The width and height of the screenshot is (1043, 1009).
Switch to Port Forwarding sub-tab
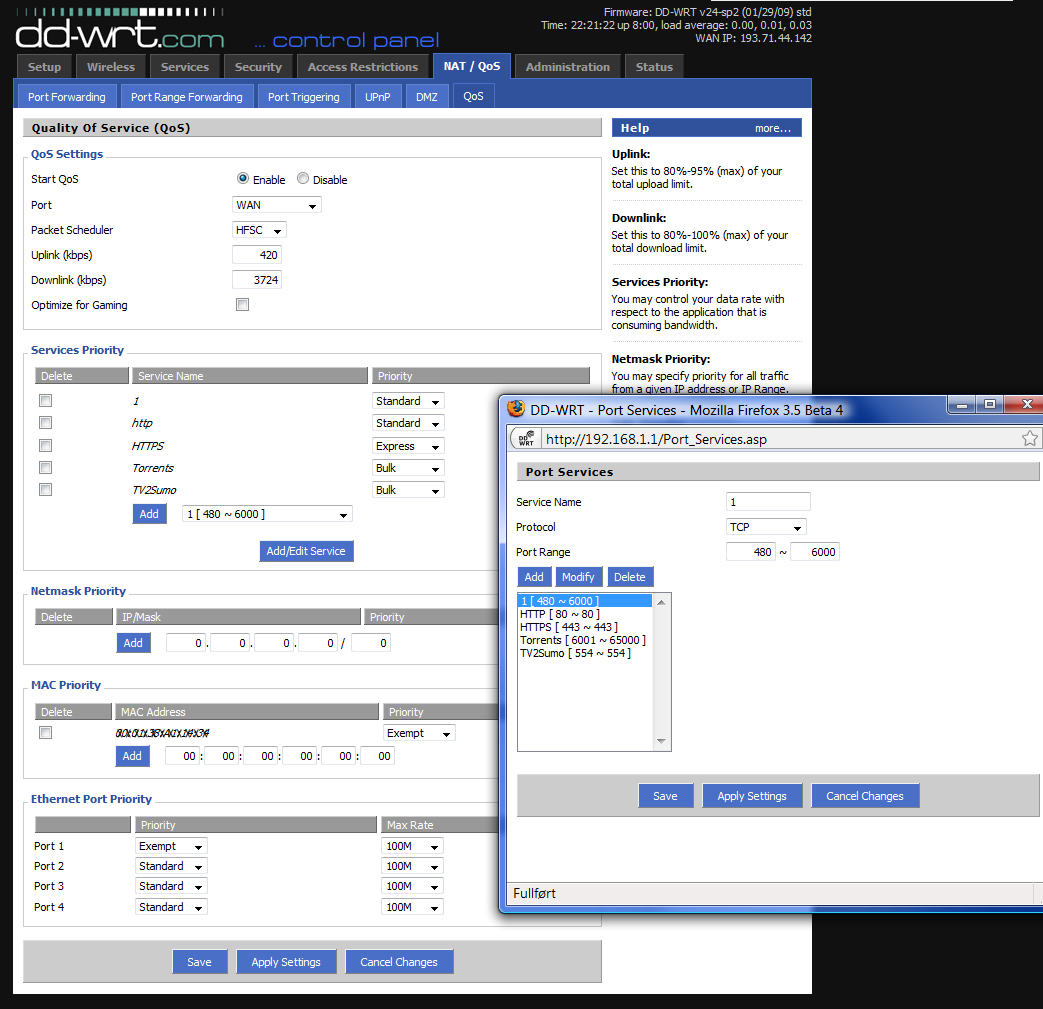(67, 96)
